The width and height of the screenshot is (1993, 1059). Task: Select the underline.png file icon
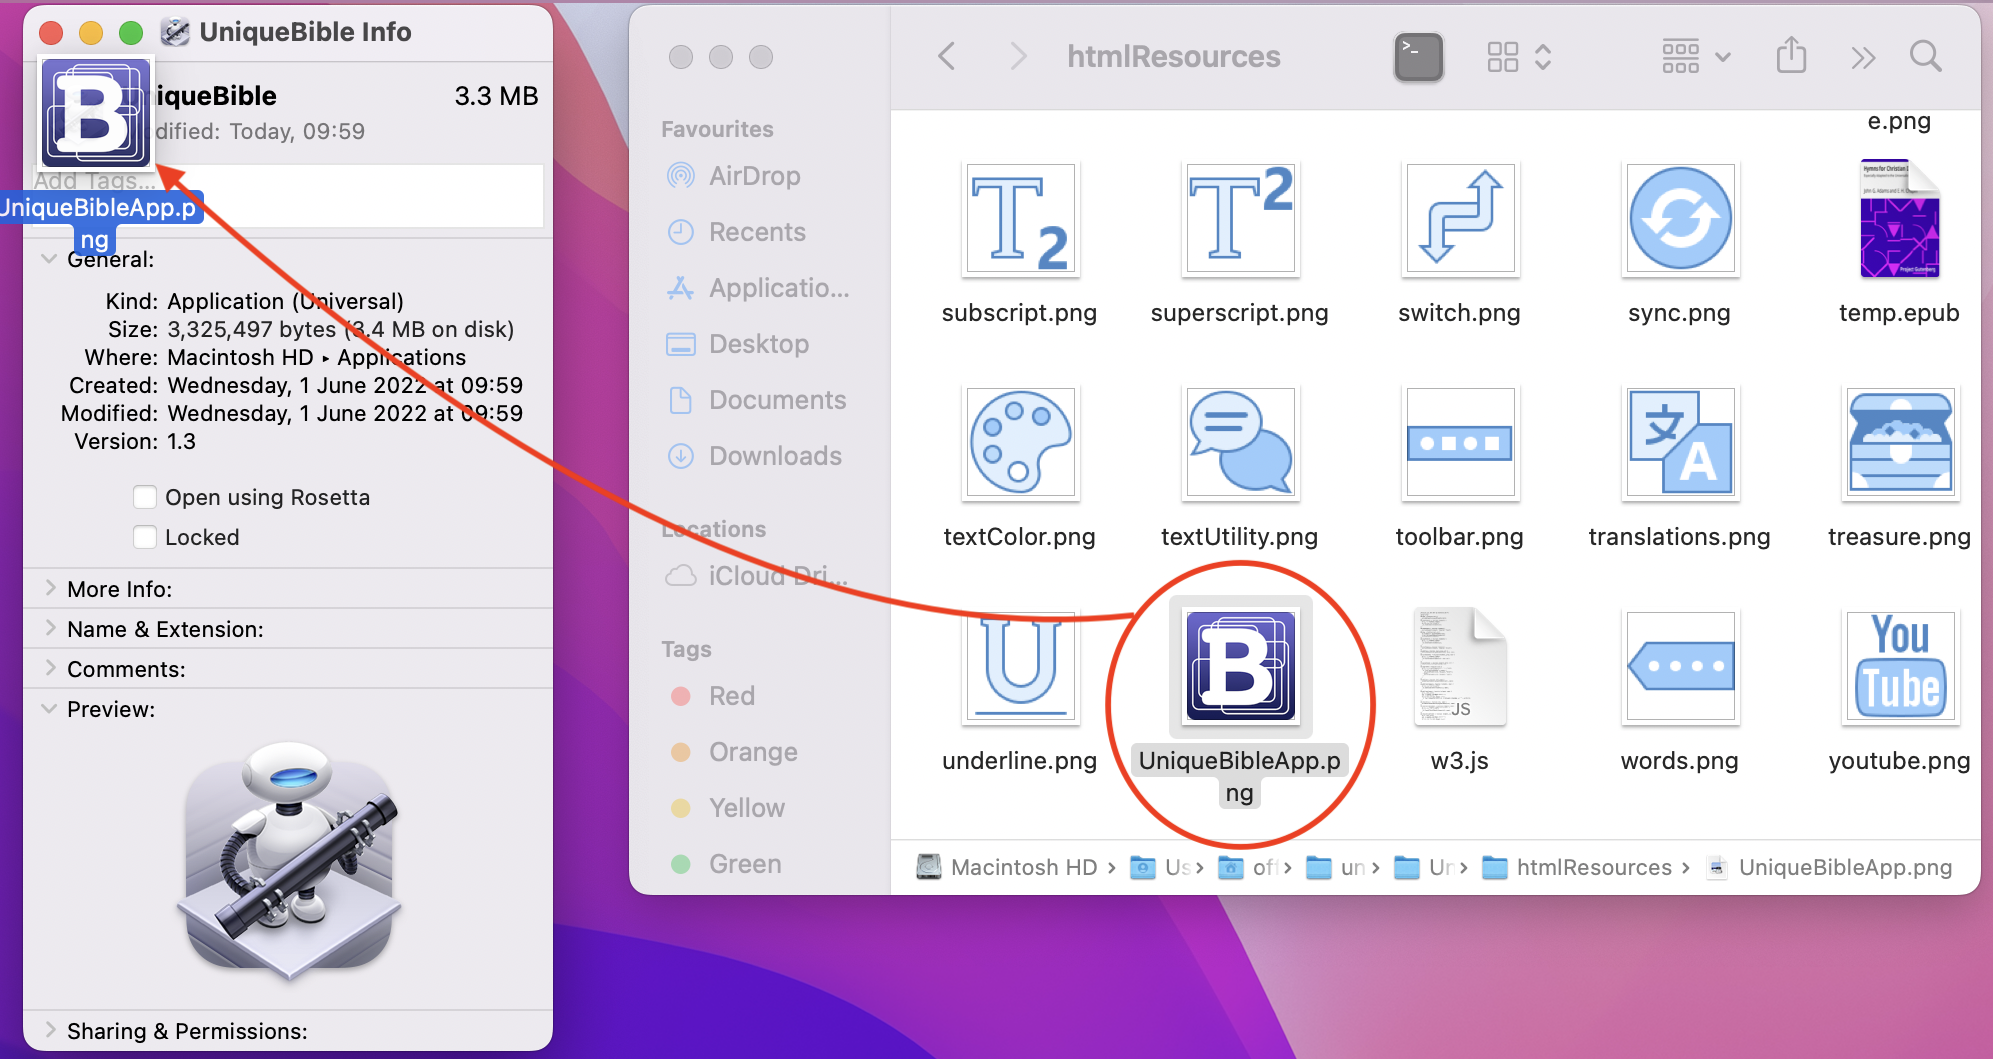(1020, 667)
